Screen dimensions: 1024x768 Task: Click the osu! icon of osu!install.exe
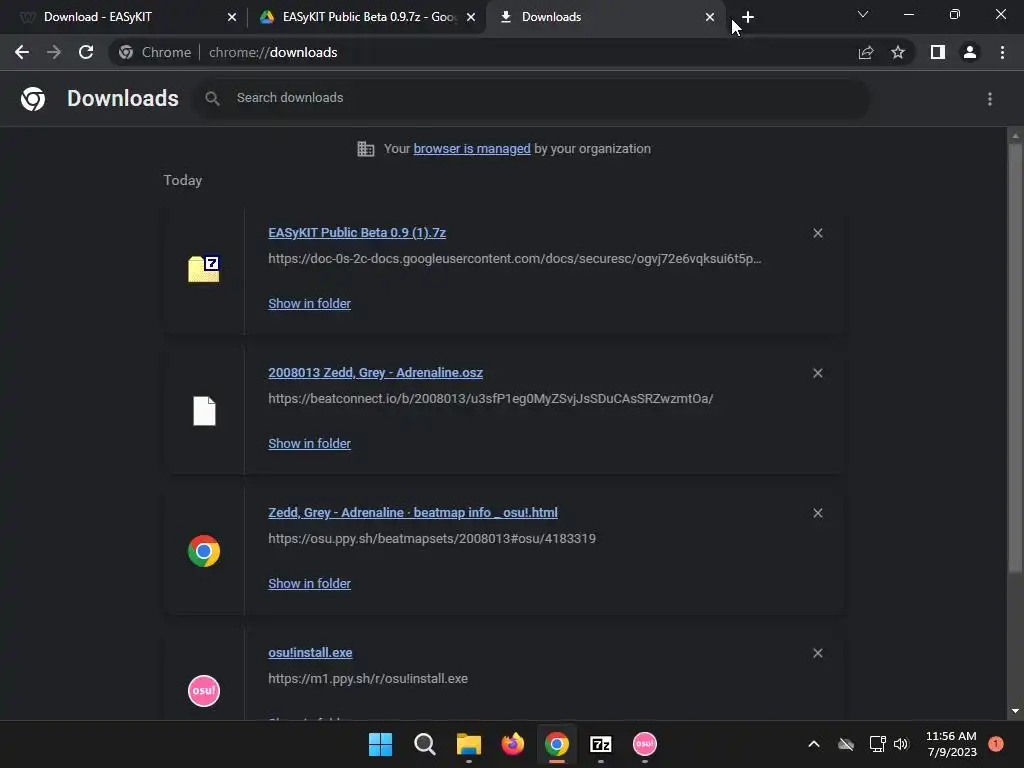click(204, 691)
